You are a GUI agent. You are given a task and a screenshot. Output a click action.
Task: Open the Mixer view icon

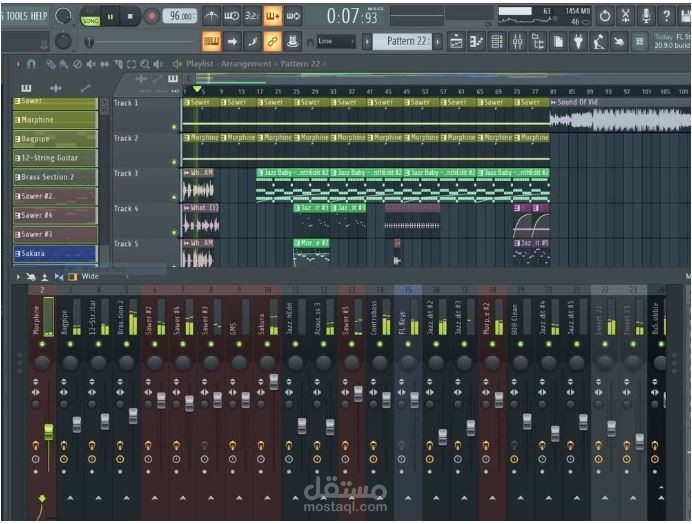pyautogui.click(x=517, y=42)
